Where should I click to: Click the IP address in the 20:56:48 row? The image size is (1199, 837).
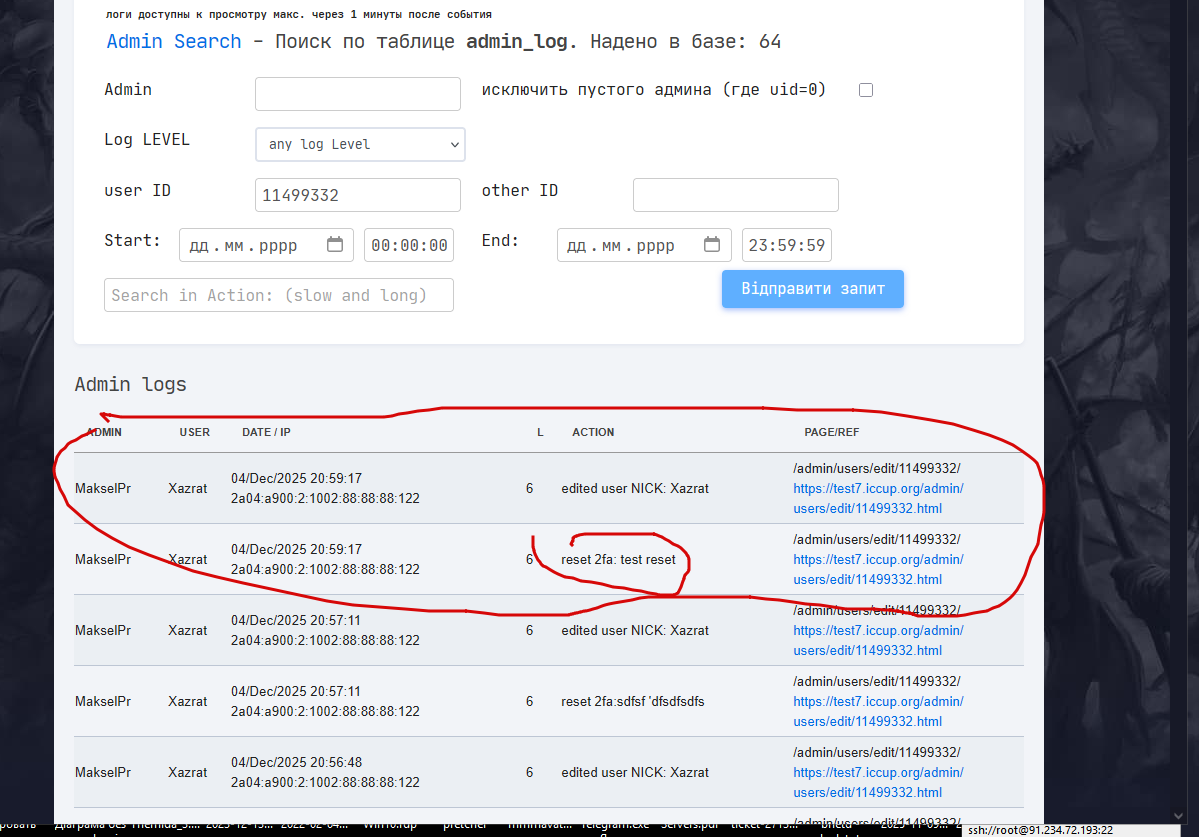[325, 782]
